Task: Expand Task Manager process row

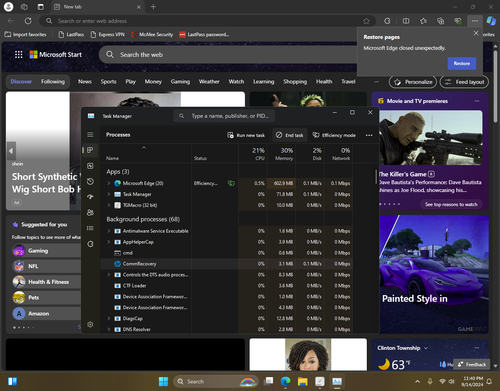Action: click(109, 194)
